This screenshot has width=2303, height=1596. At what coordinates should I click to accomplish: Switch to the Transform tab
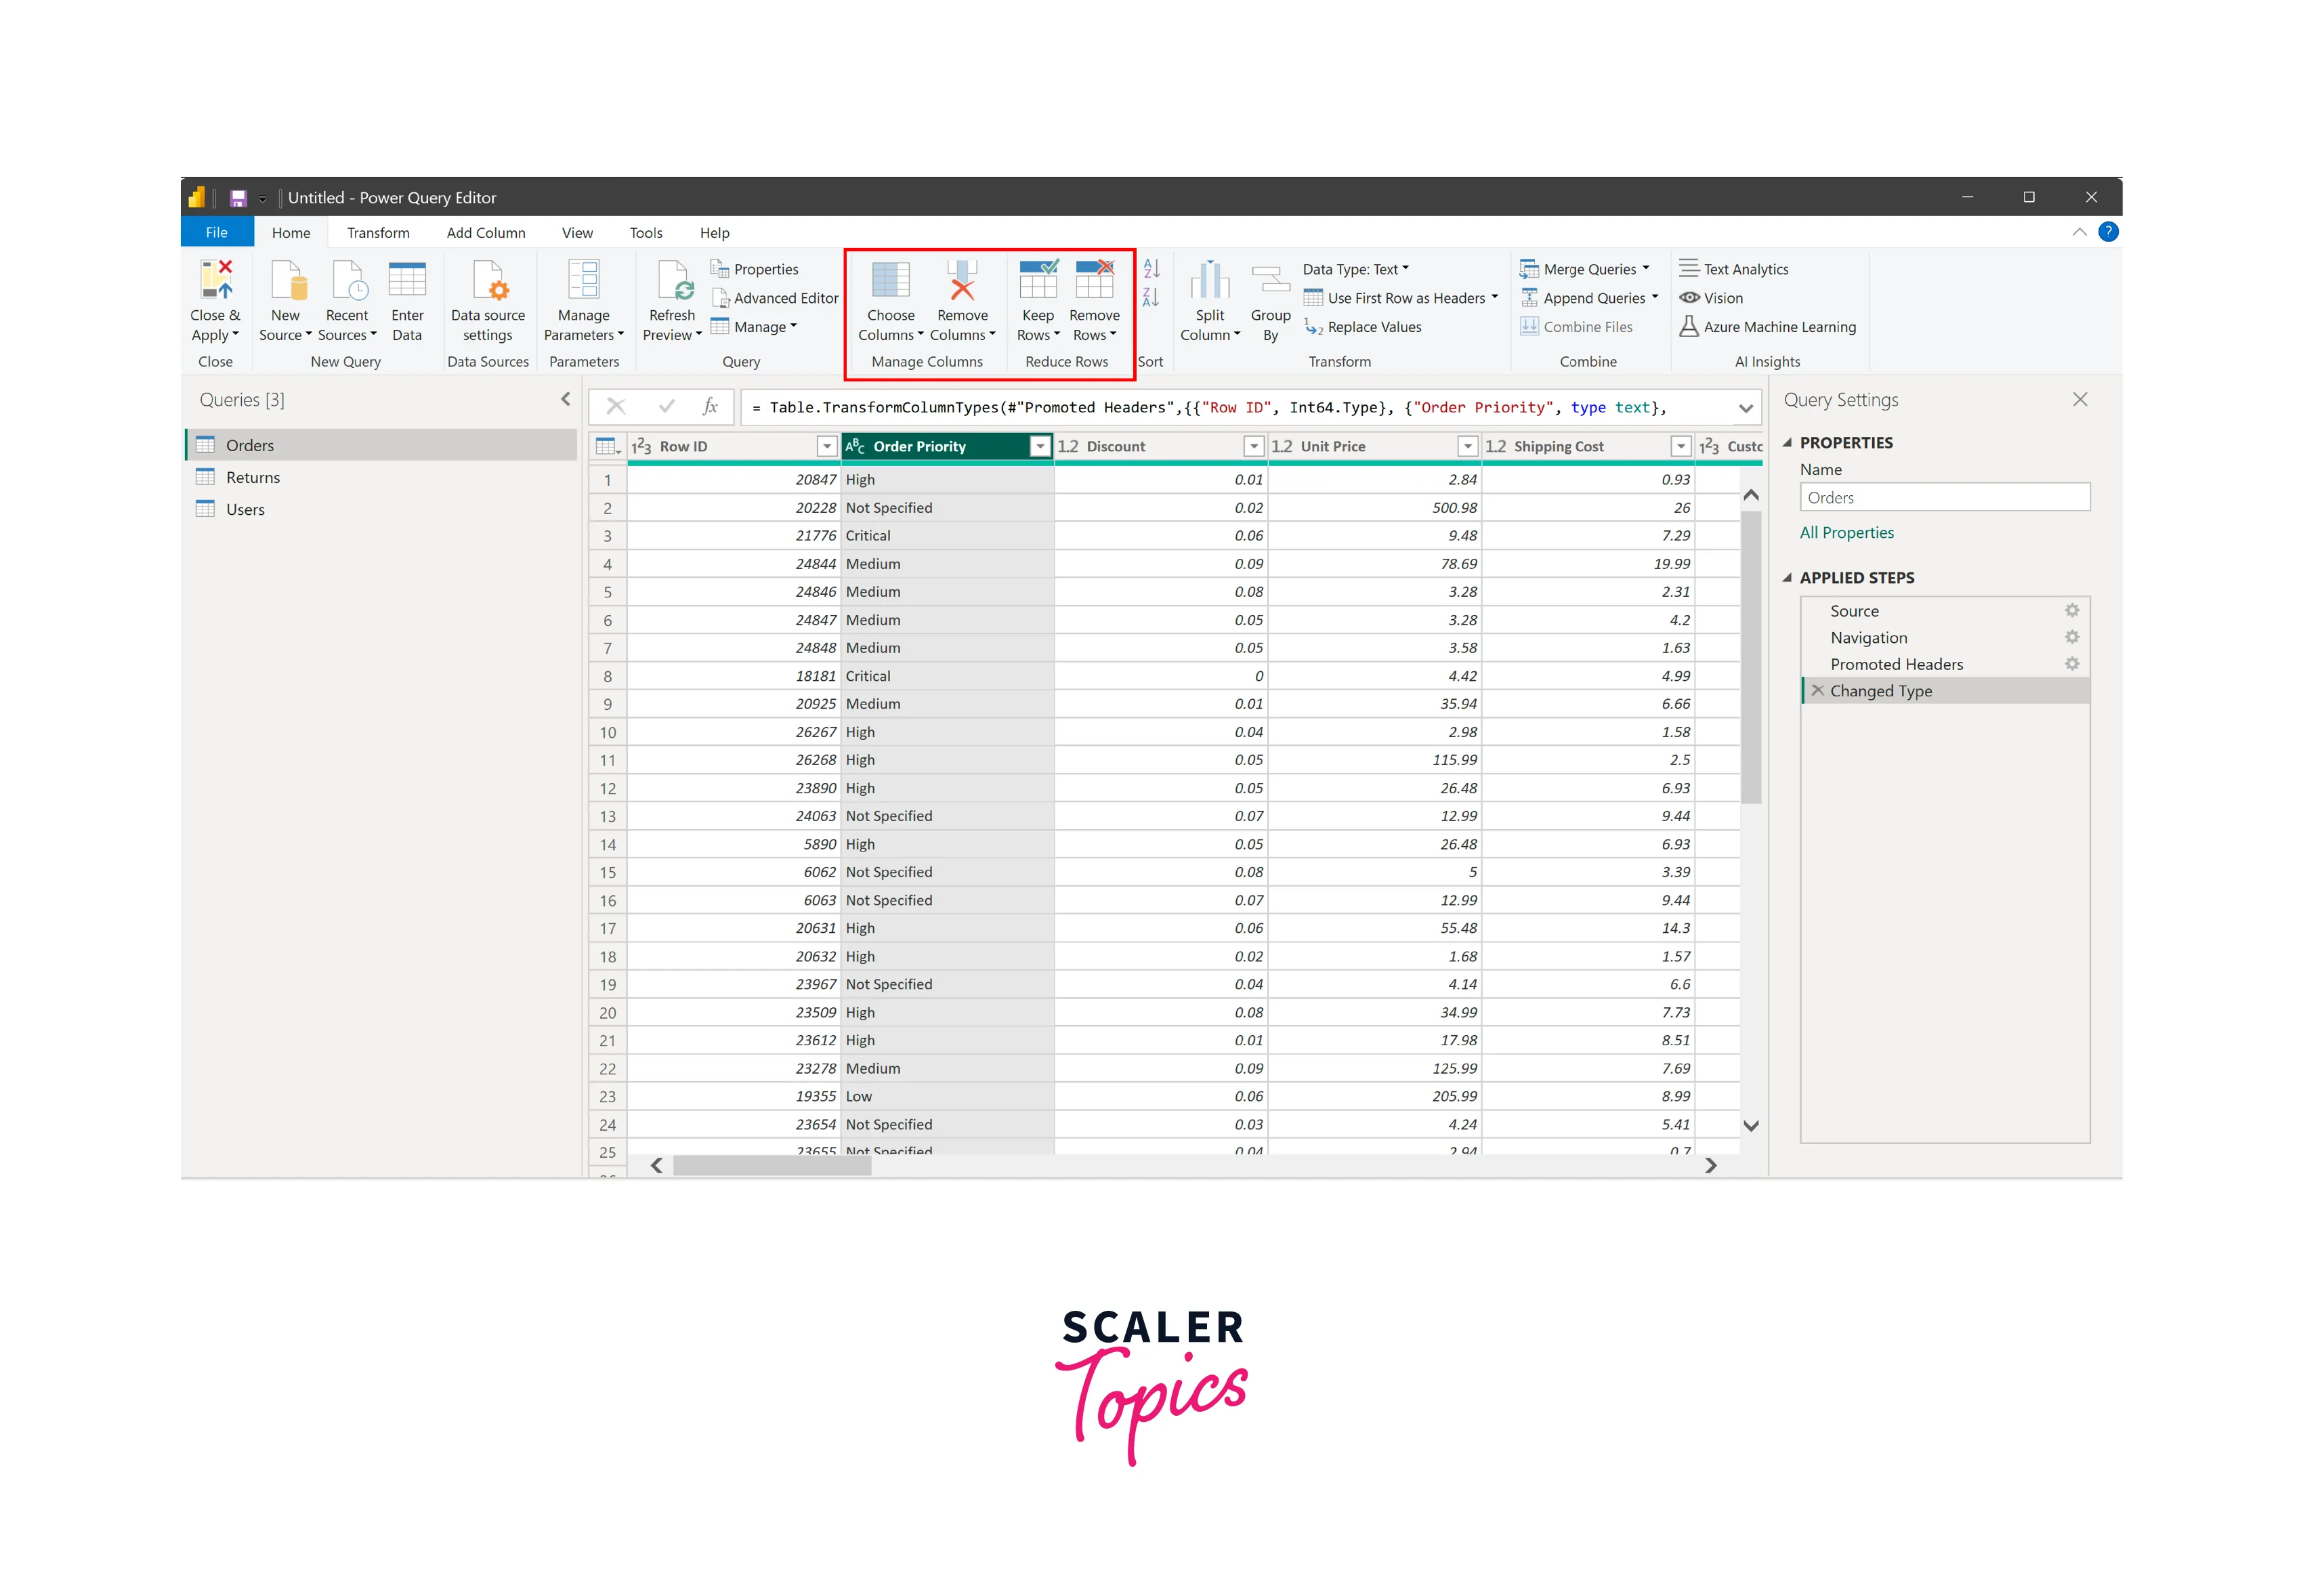click(x=378, y=233)
